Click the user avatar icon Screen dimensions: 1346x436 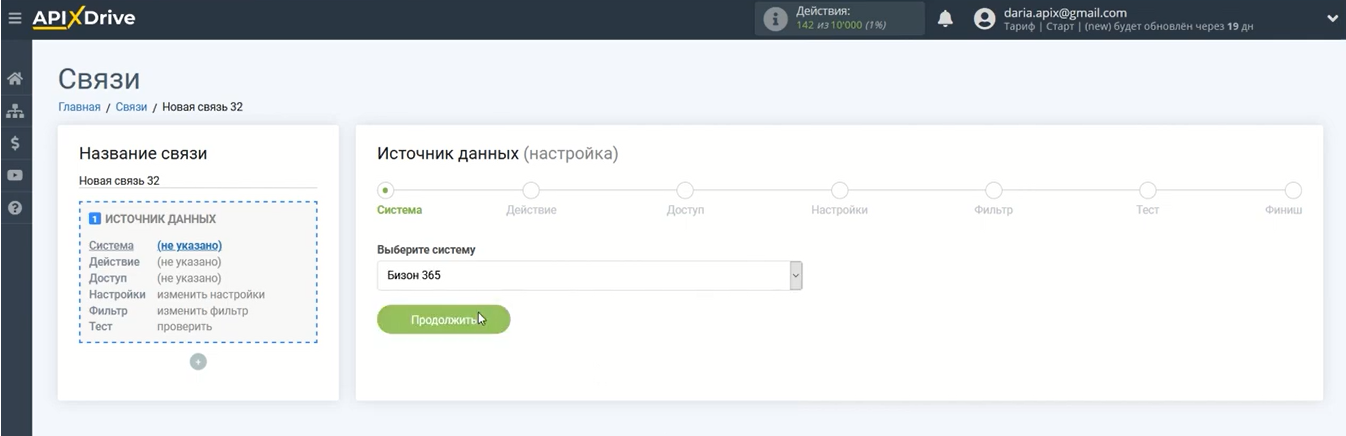pos(985,19)
